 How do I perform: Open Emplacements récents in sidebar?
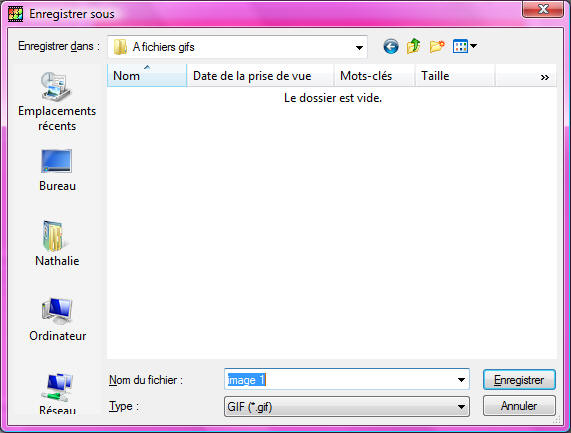point(57,102)
